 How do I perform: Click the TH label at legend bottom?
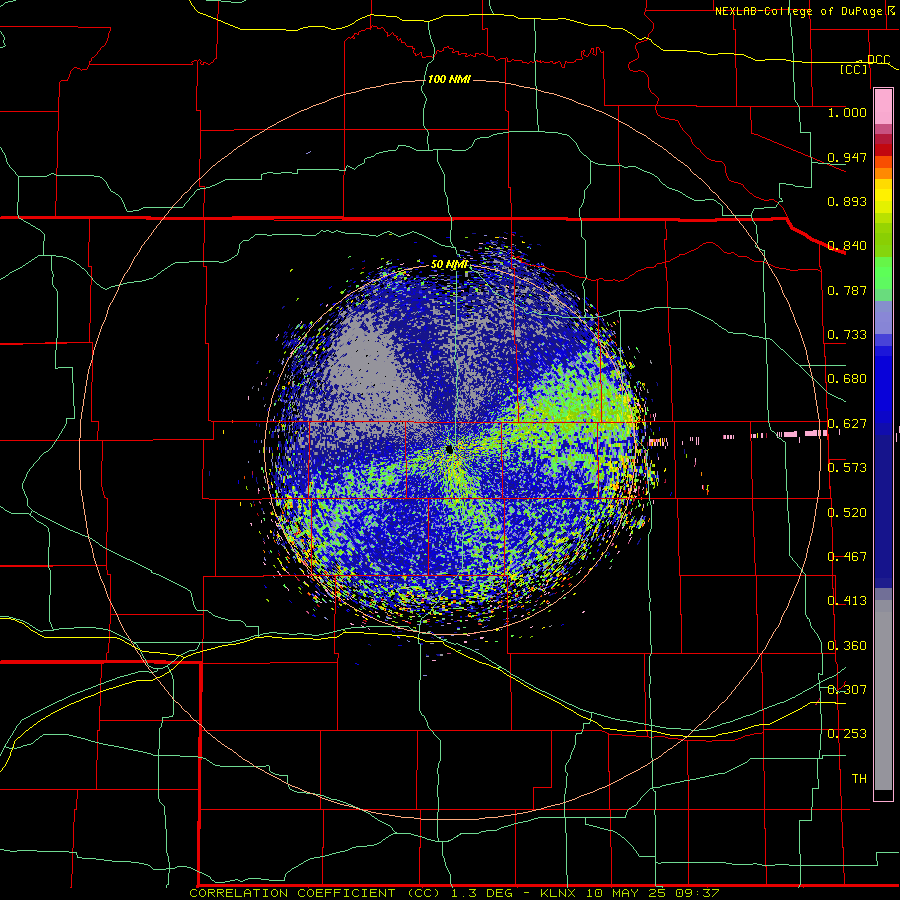click(859, 779)
